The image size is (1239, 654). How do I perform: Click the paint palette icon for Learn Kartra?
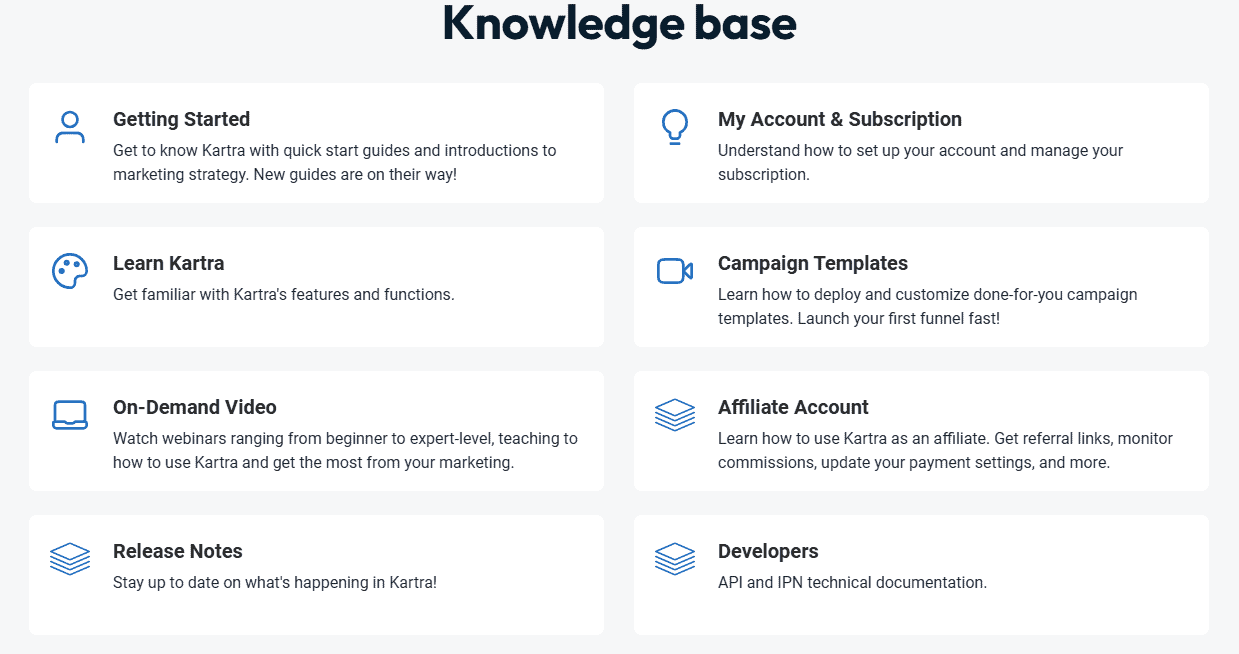click(70, 271)
